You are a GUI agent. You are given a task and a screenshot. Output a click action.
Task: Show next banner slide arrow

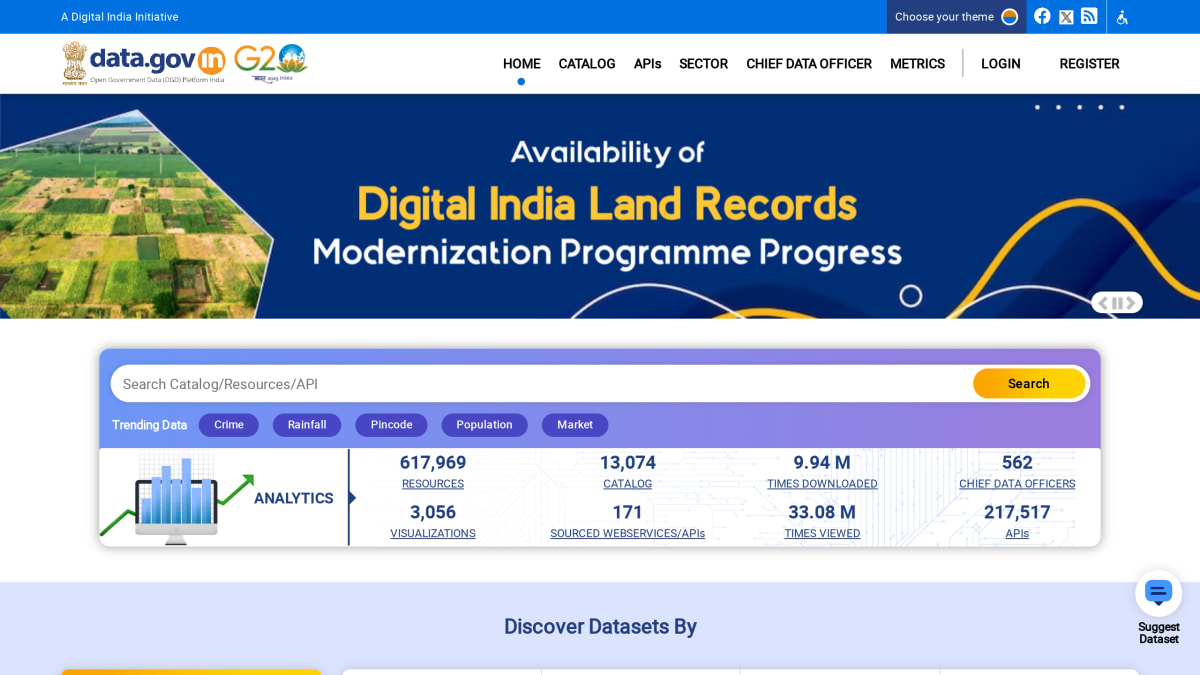[x=1131, y=303]
